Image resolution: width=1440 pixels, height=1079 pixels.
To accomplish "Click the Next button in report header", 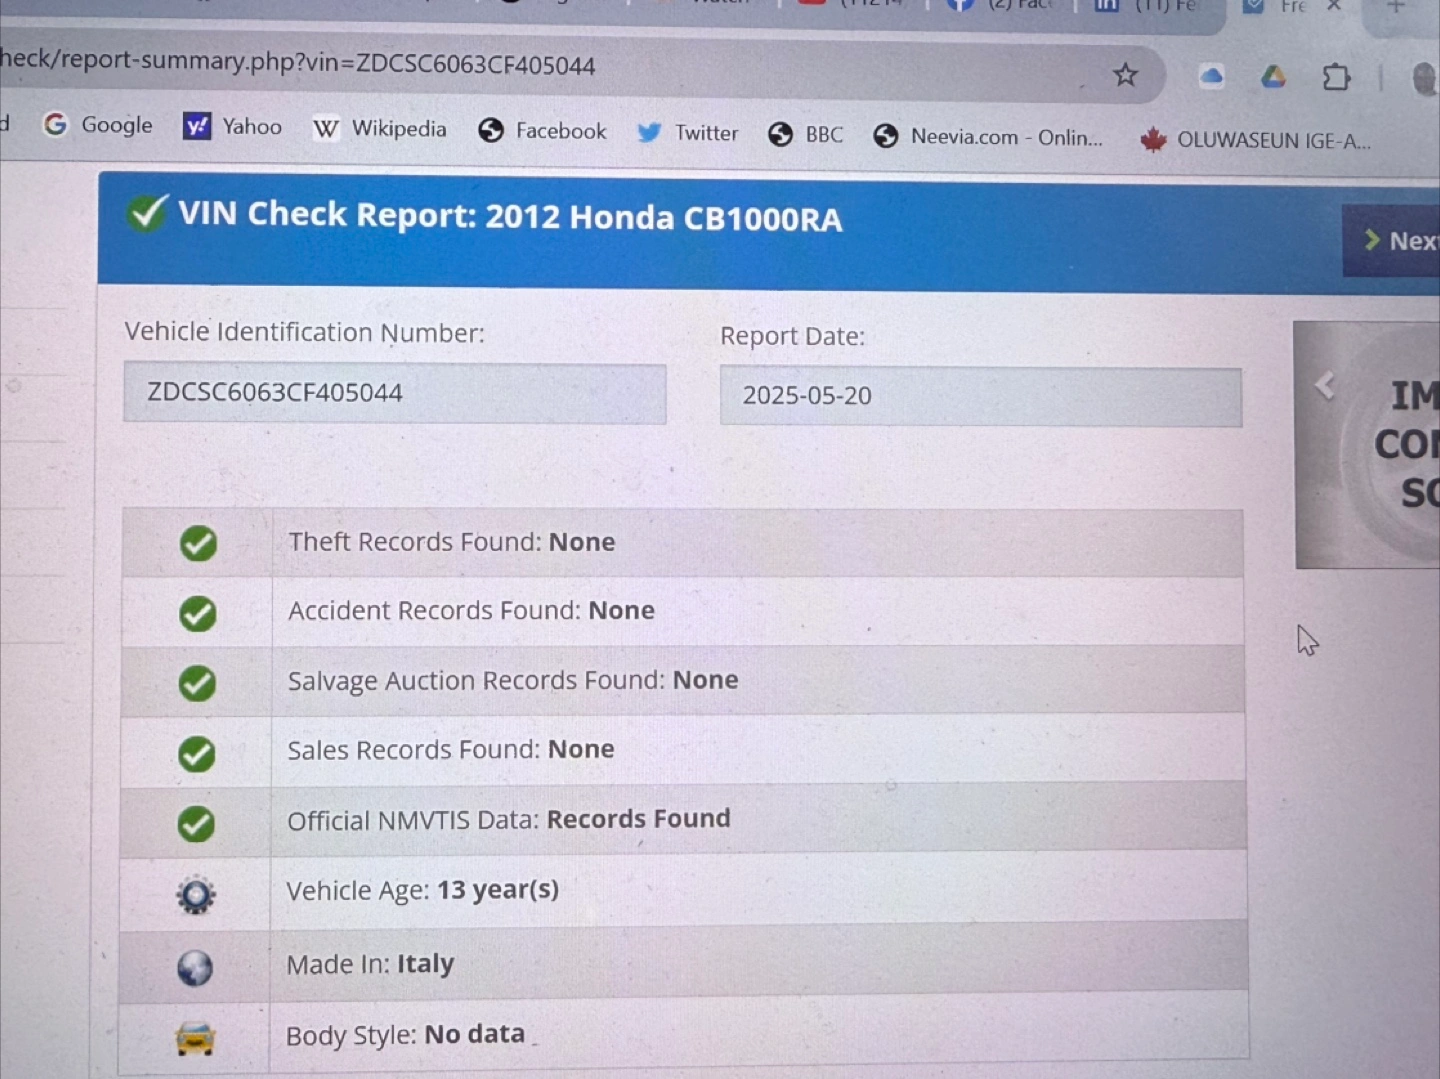I will pos(1392,241).
